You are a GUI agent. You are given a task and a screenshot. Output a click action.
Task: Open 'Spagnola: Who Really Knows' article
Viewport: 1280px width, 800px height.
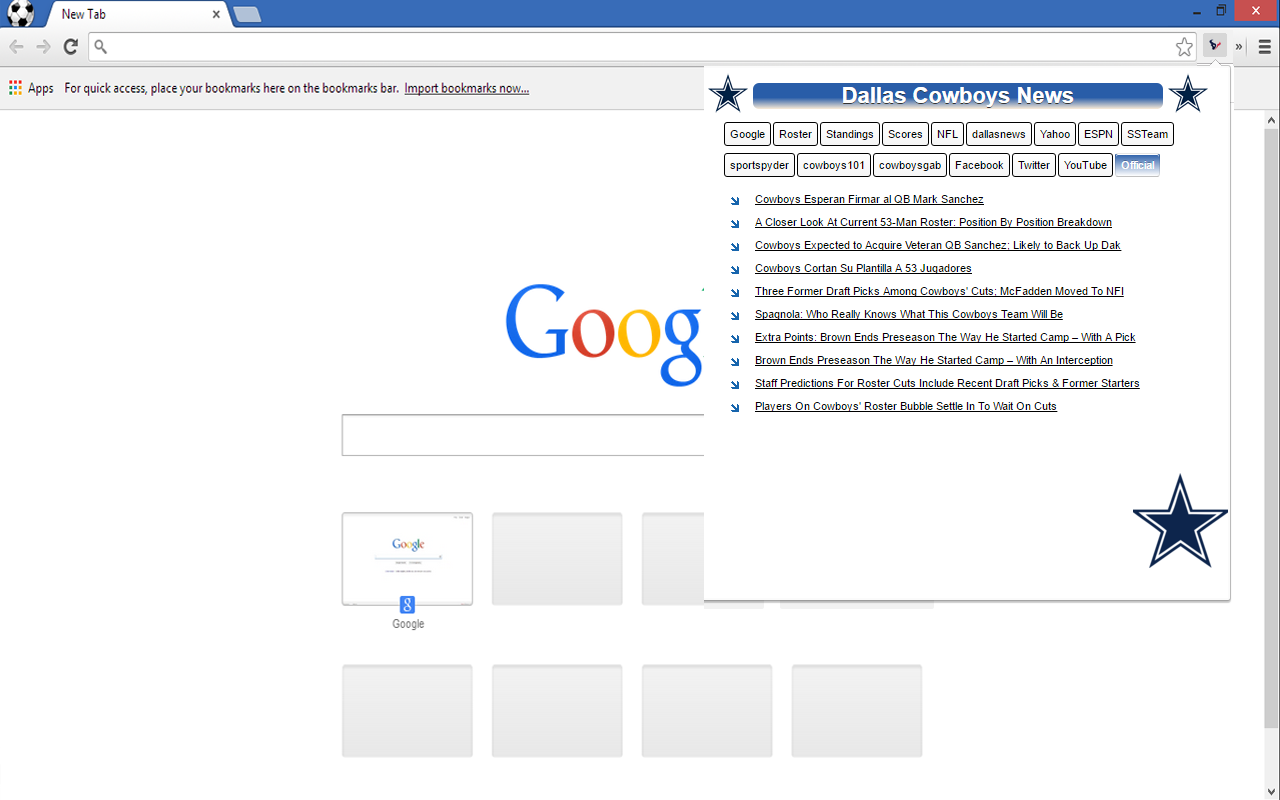tap(909, 314)
